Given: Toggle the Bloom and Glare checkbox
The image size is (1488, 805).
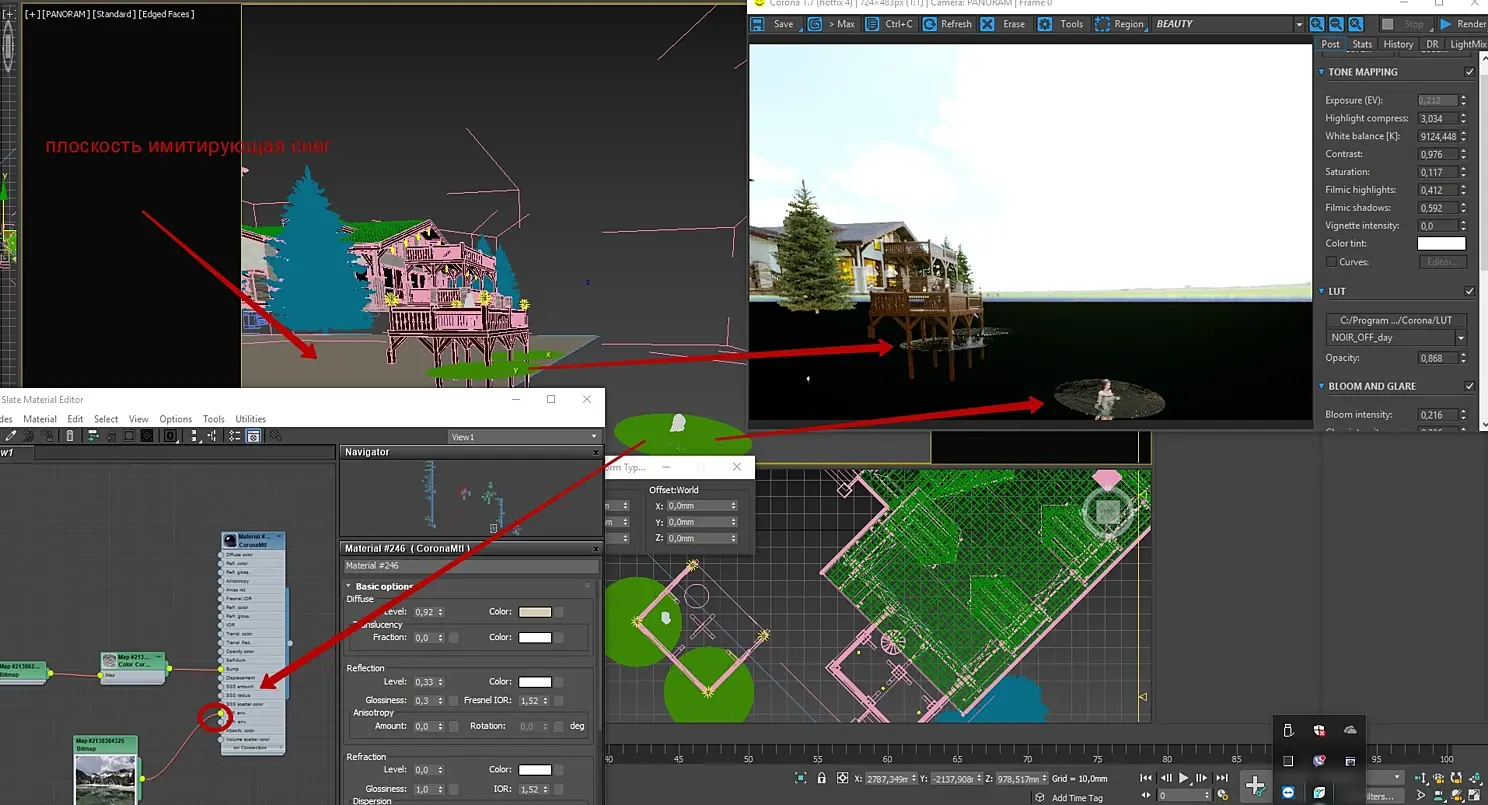Looking at the screenshot, I should point(1469,386).
